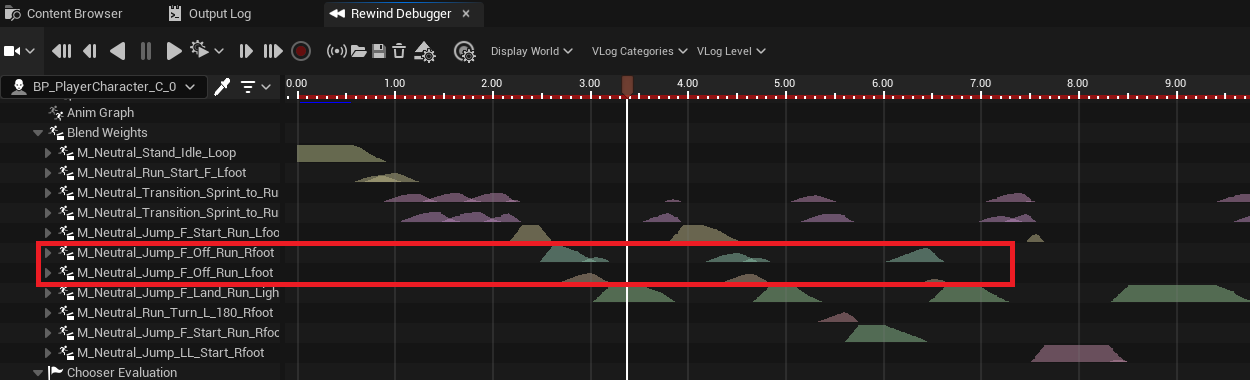Pick a debug target with the eyedropper

223,87
